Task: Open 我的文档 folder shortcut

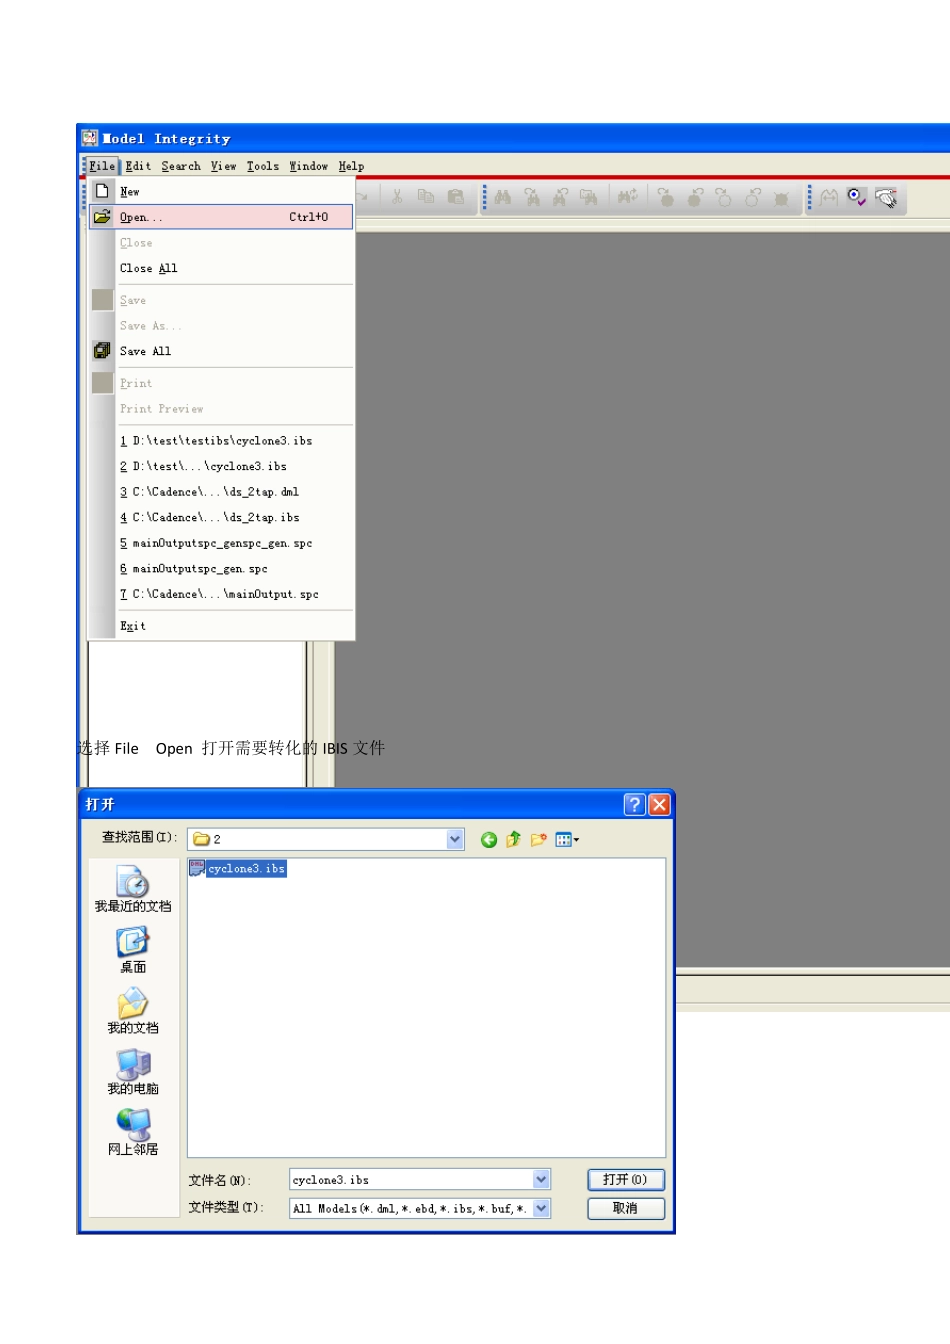Action: pyautogui.click(x=133, y=1011)
